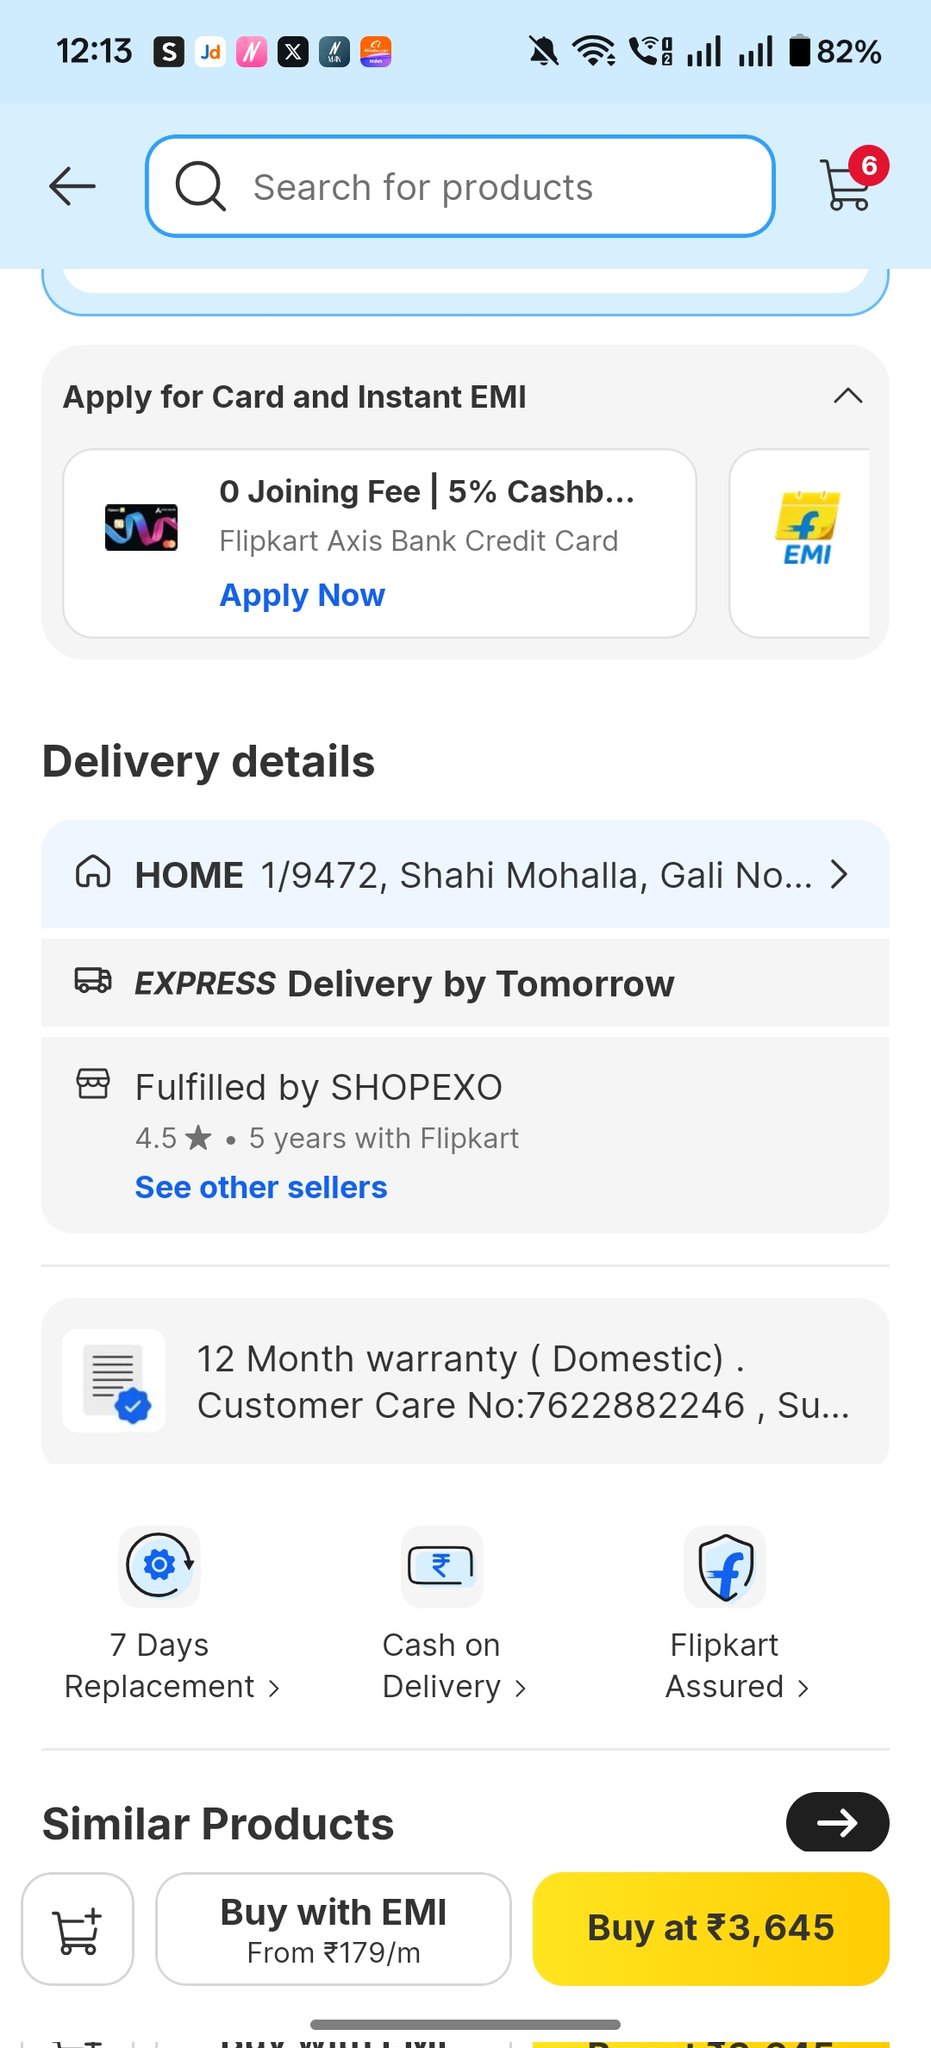Tap the 7 Days Replacement icon
The image size is (931, 2048).
pyautogui.click(x=160, y=1565)
